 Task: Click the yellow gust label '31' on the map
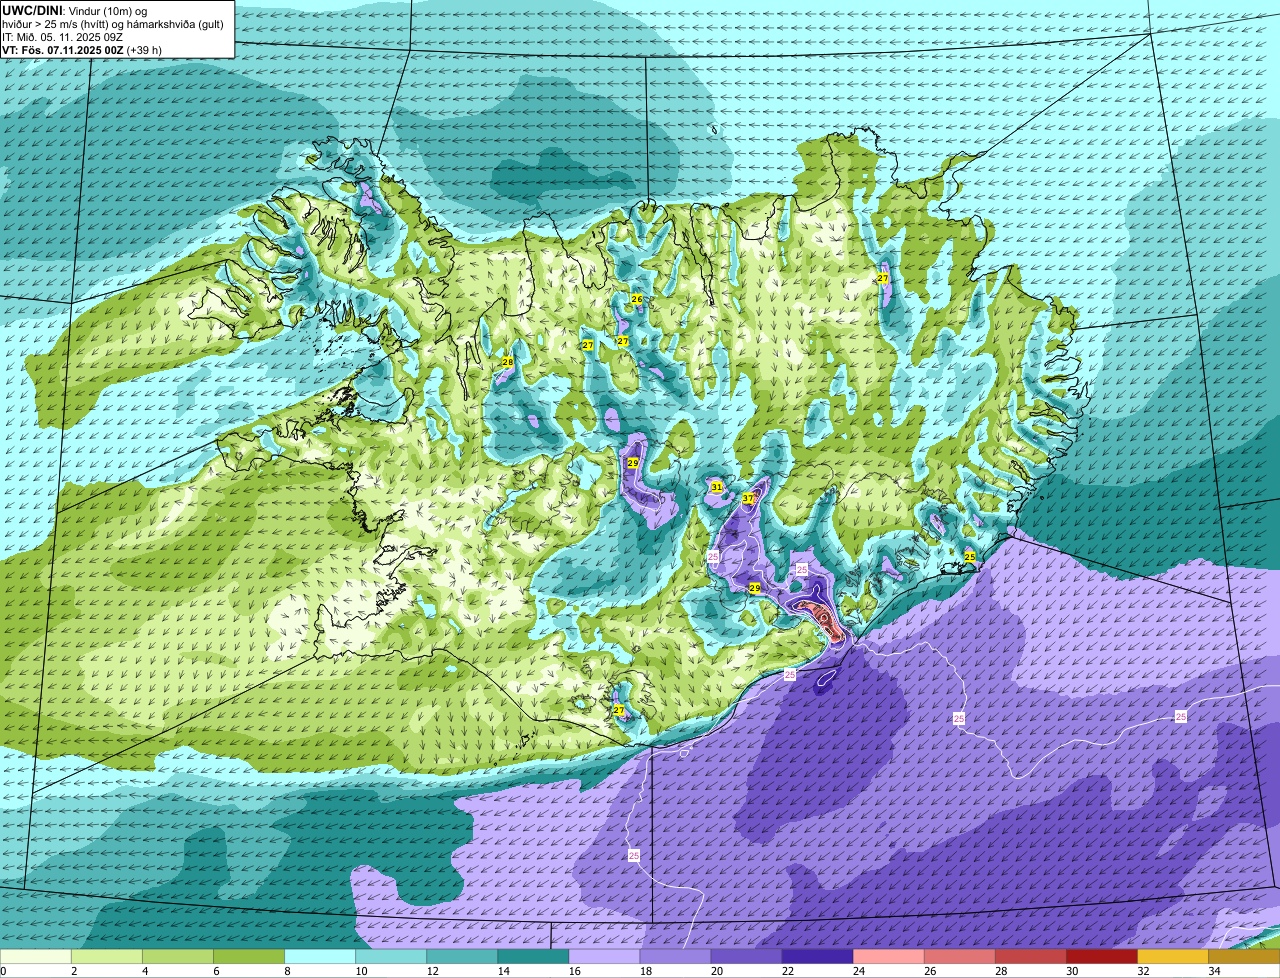pos(716,487)
